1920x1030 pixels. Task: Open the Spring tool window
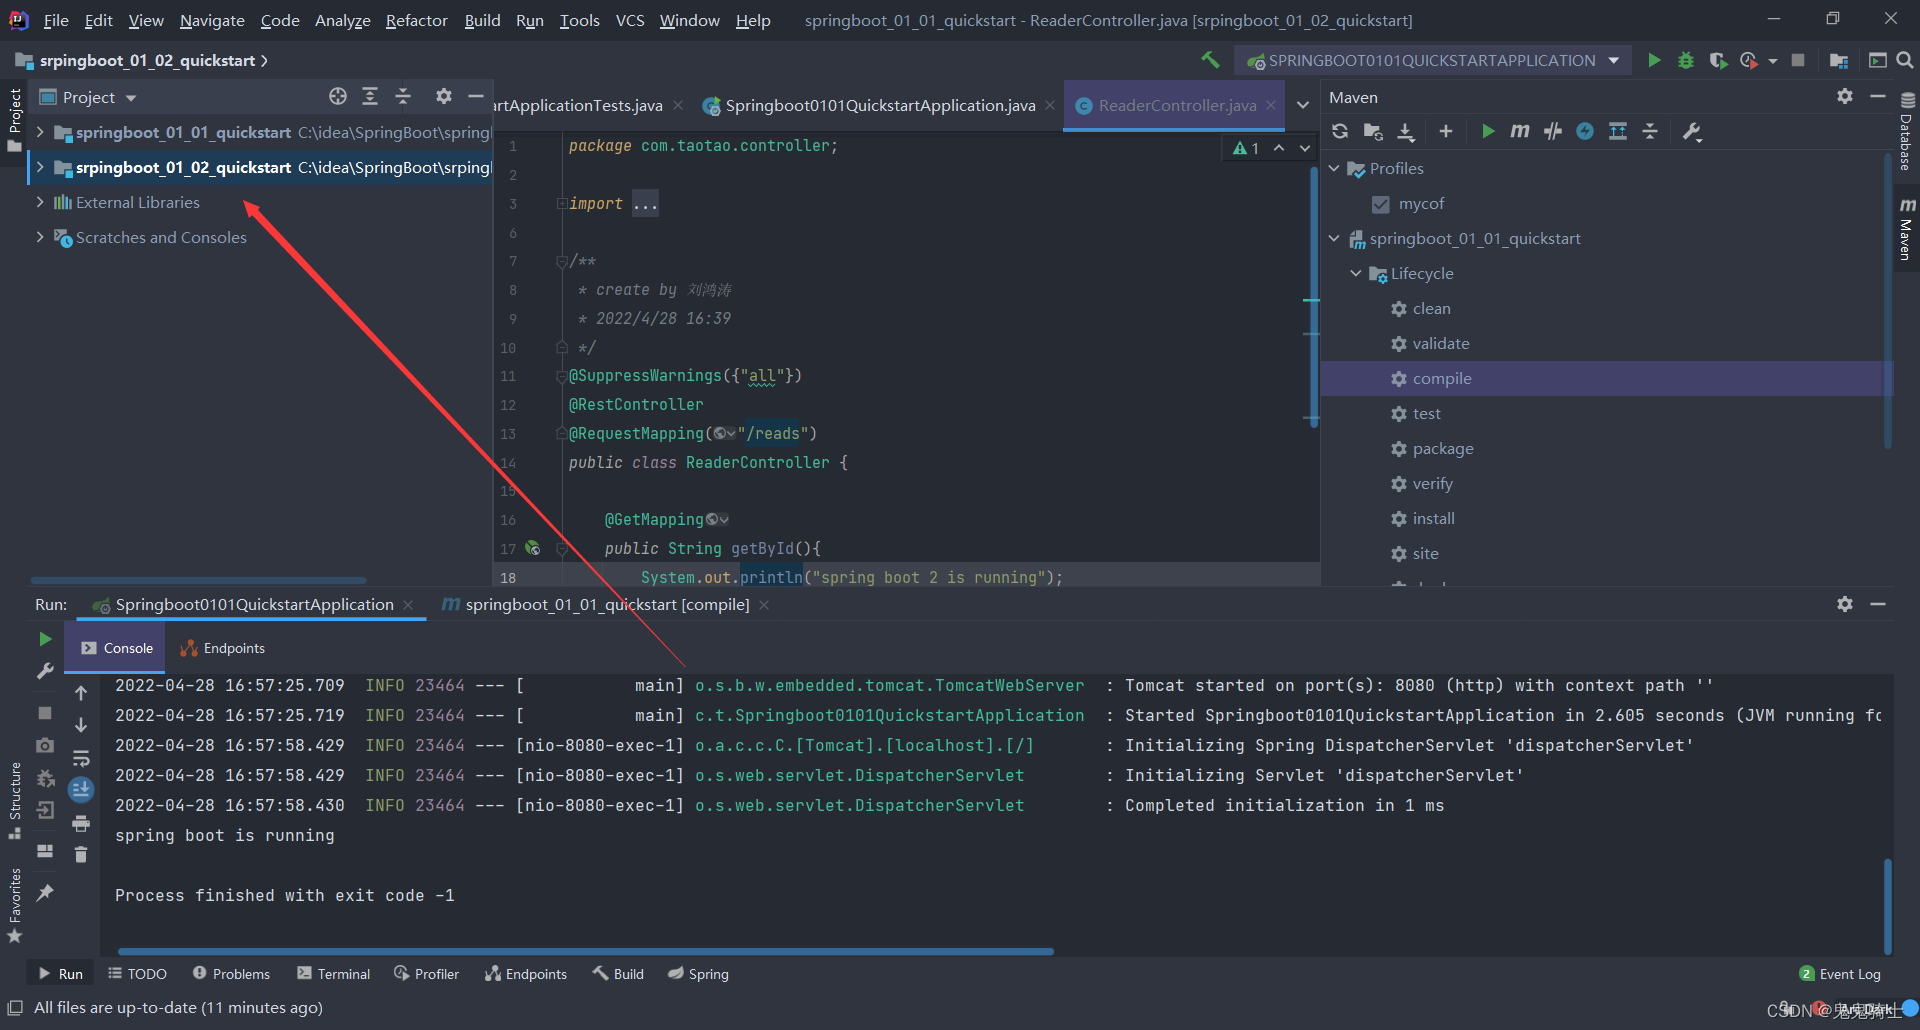[698, 974]
